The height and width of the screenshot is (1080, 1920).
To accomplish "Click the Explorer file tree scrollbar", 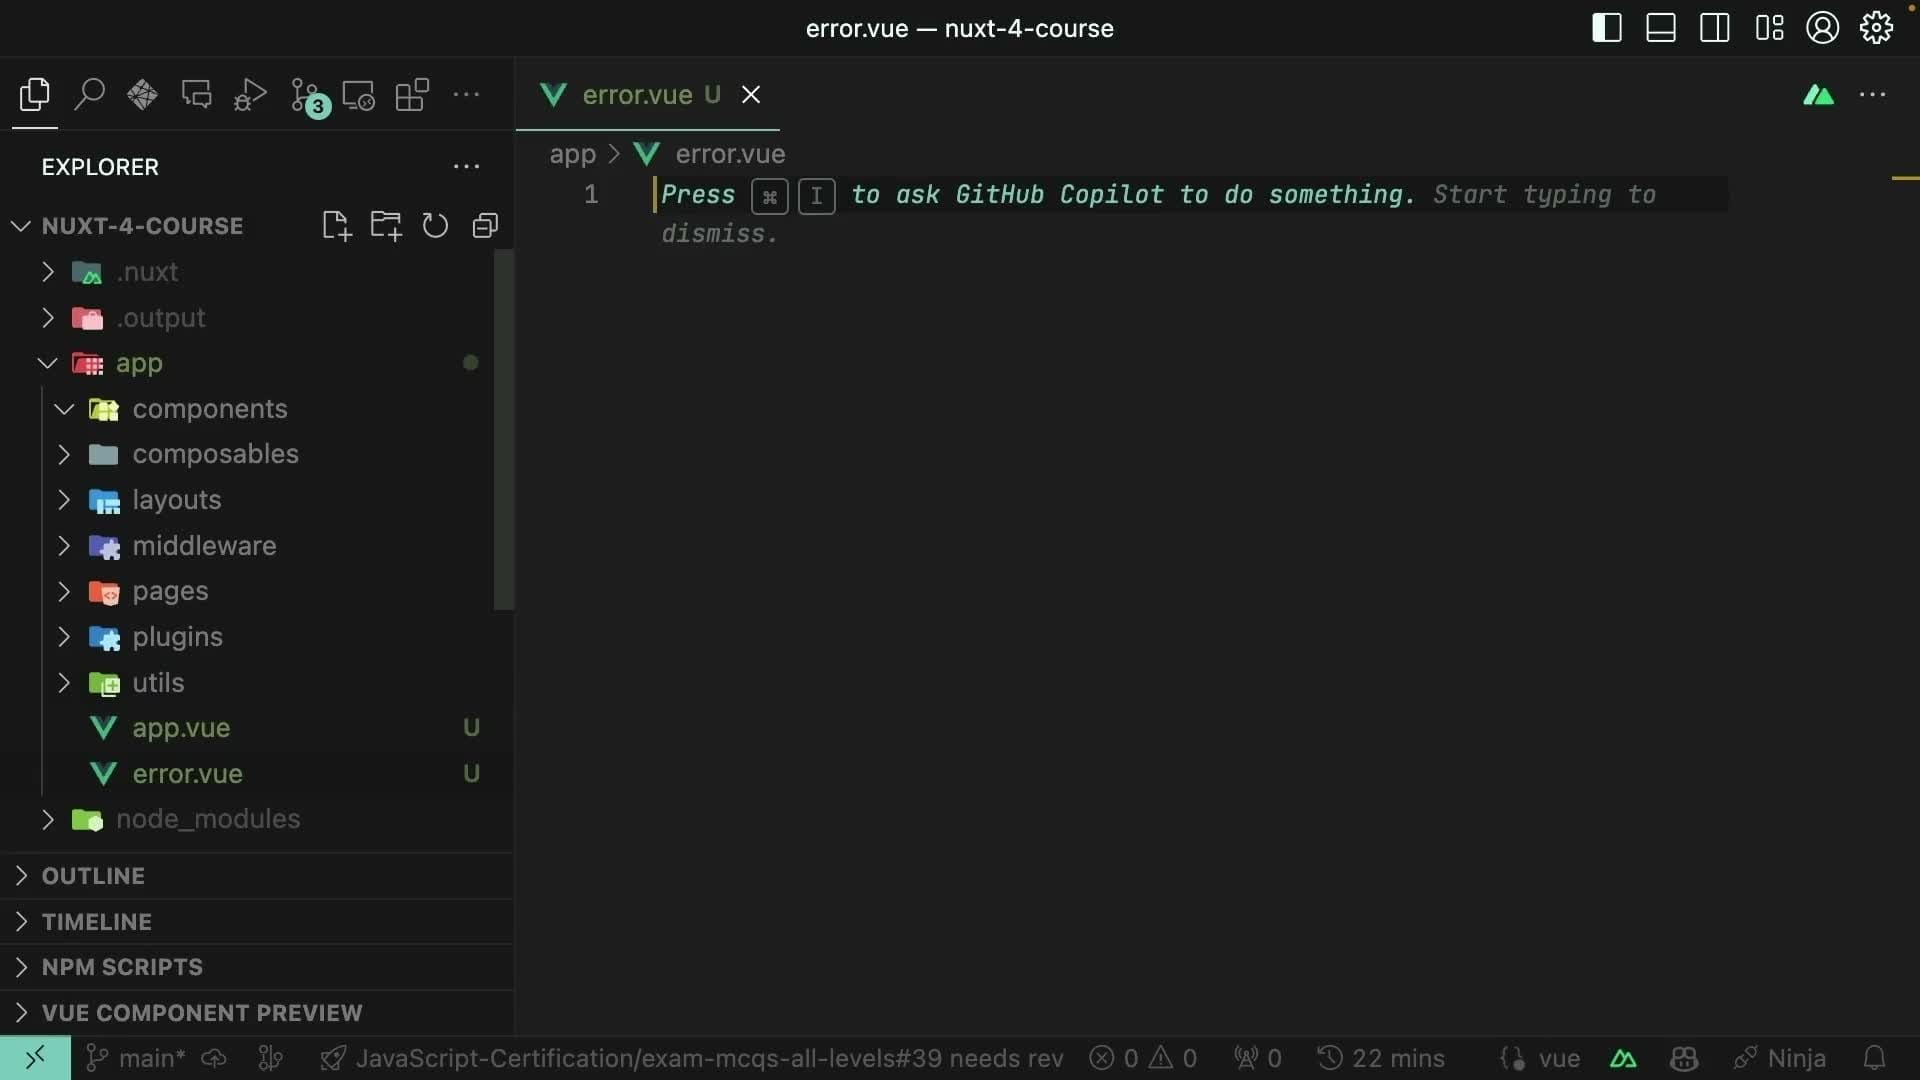I will click(504, 429).
